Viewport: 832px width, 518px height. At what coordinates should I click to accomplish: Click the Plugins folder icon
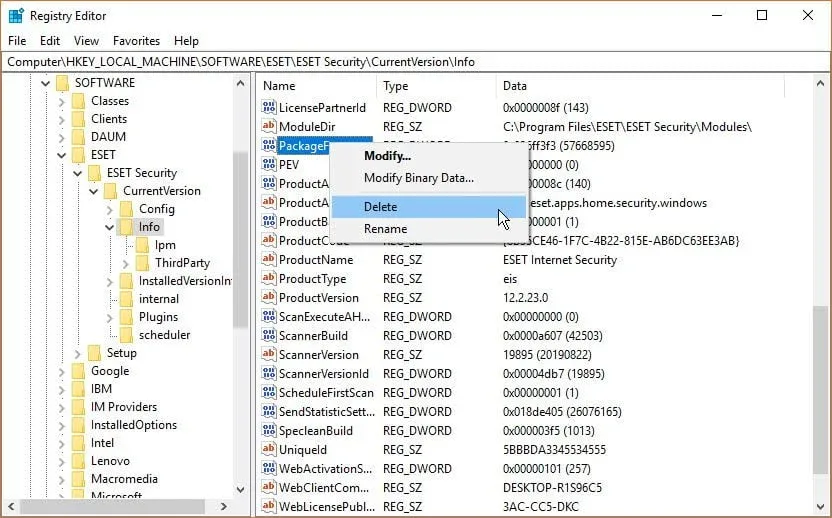[x=126, y=317]
